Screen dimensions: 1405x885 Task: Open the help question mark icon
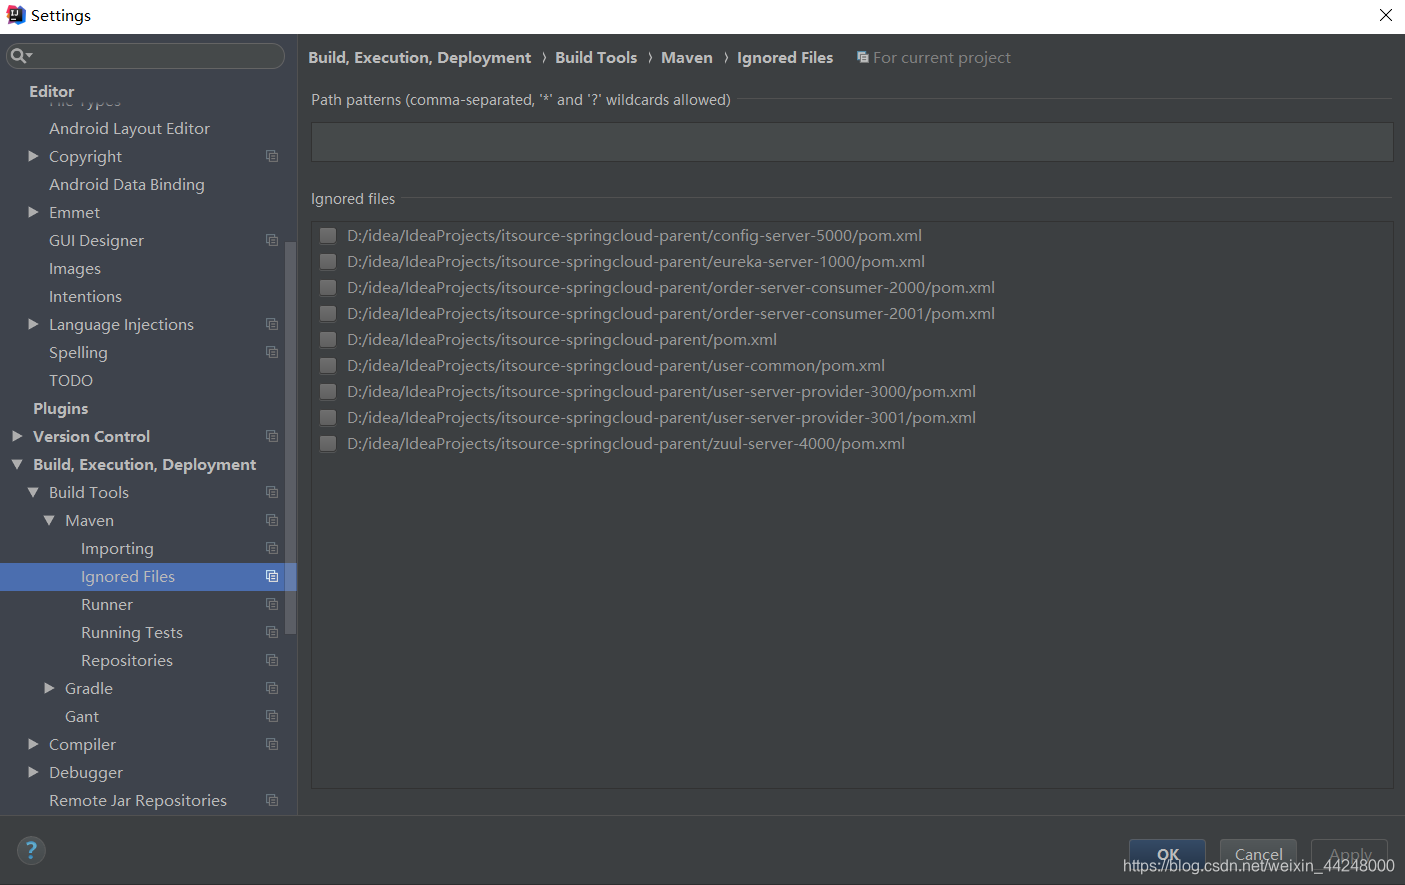pyautogui.click(x=31, y=850)
